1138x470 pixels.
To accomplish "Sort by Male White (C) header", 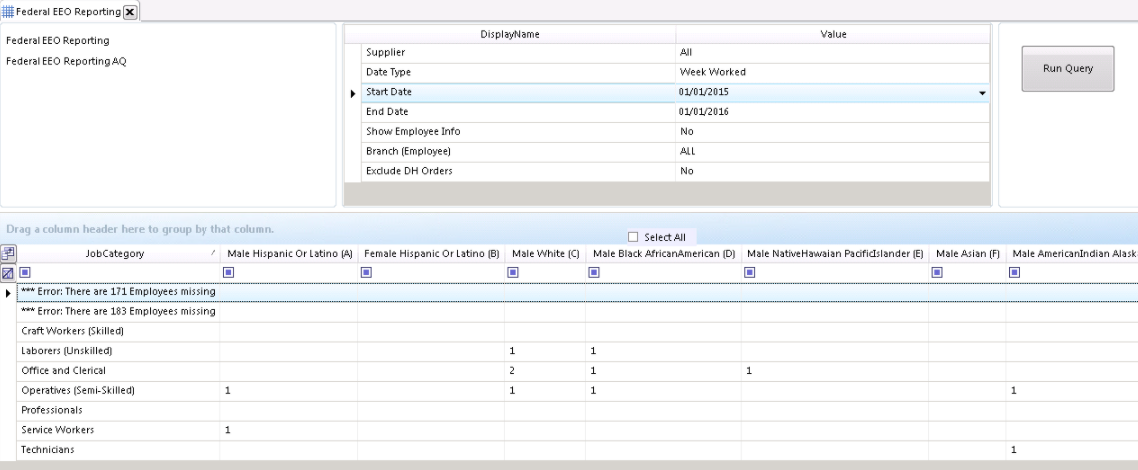I will click(x=546, y=254).
